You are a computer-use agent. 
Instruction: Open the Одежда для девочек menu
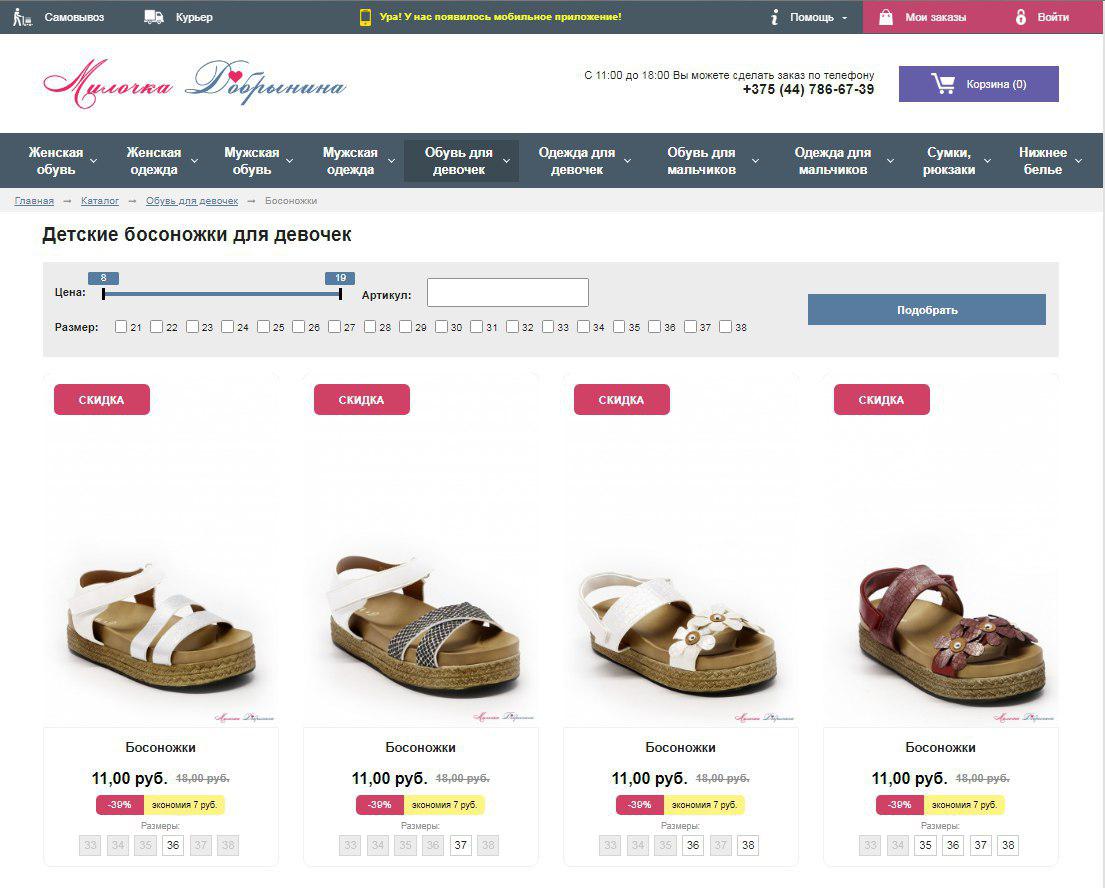[x=576, y=161]
